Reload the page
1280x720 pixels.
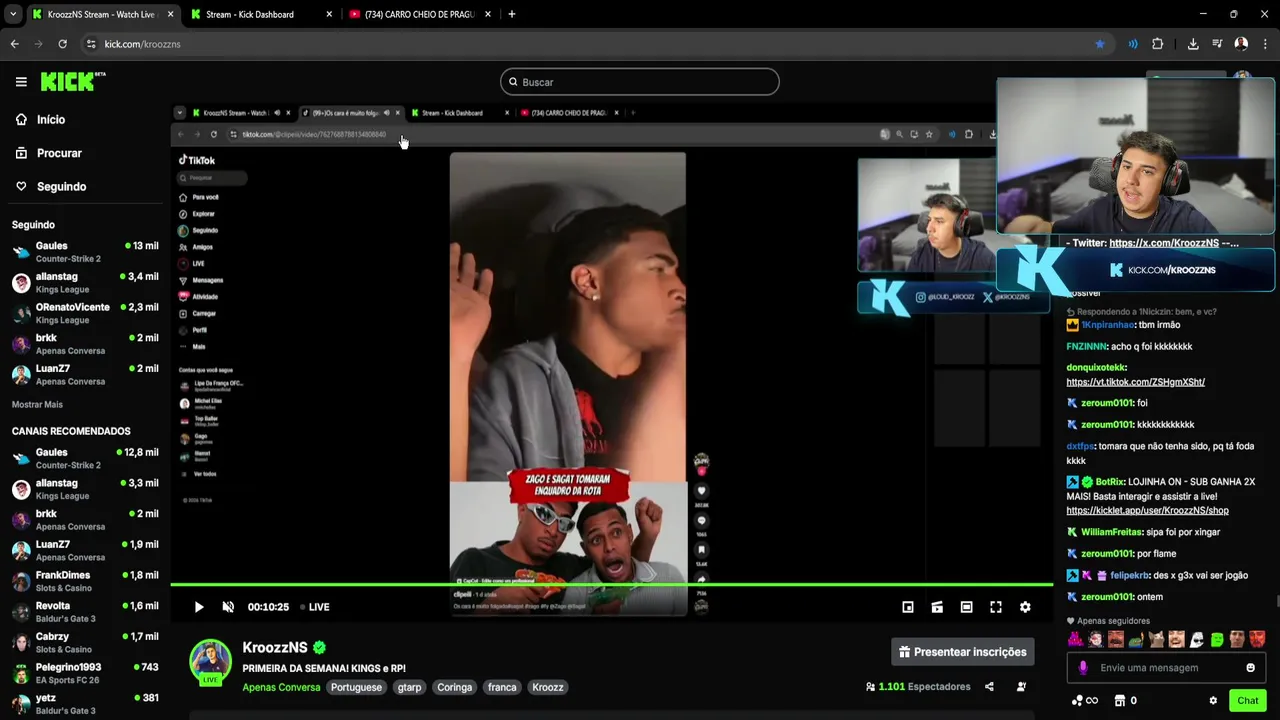click(62, 44)
